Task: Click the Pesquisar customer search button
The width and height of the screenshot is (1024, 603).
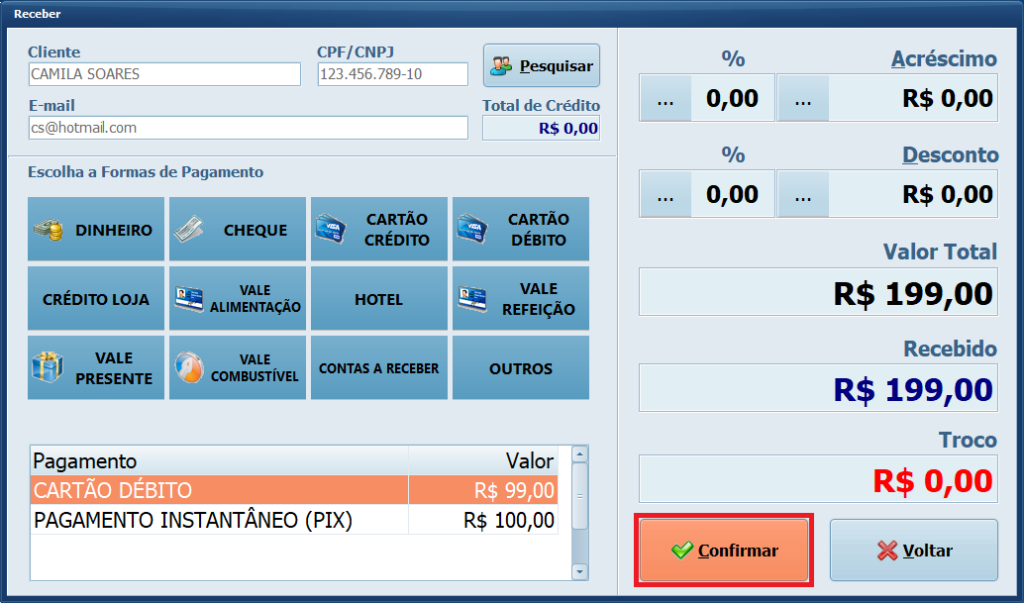Action: (541, 66)
